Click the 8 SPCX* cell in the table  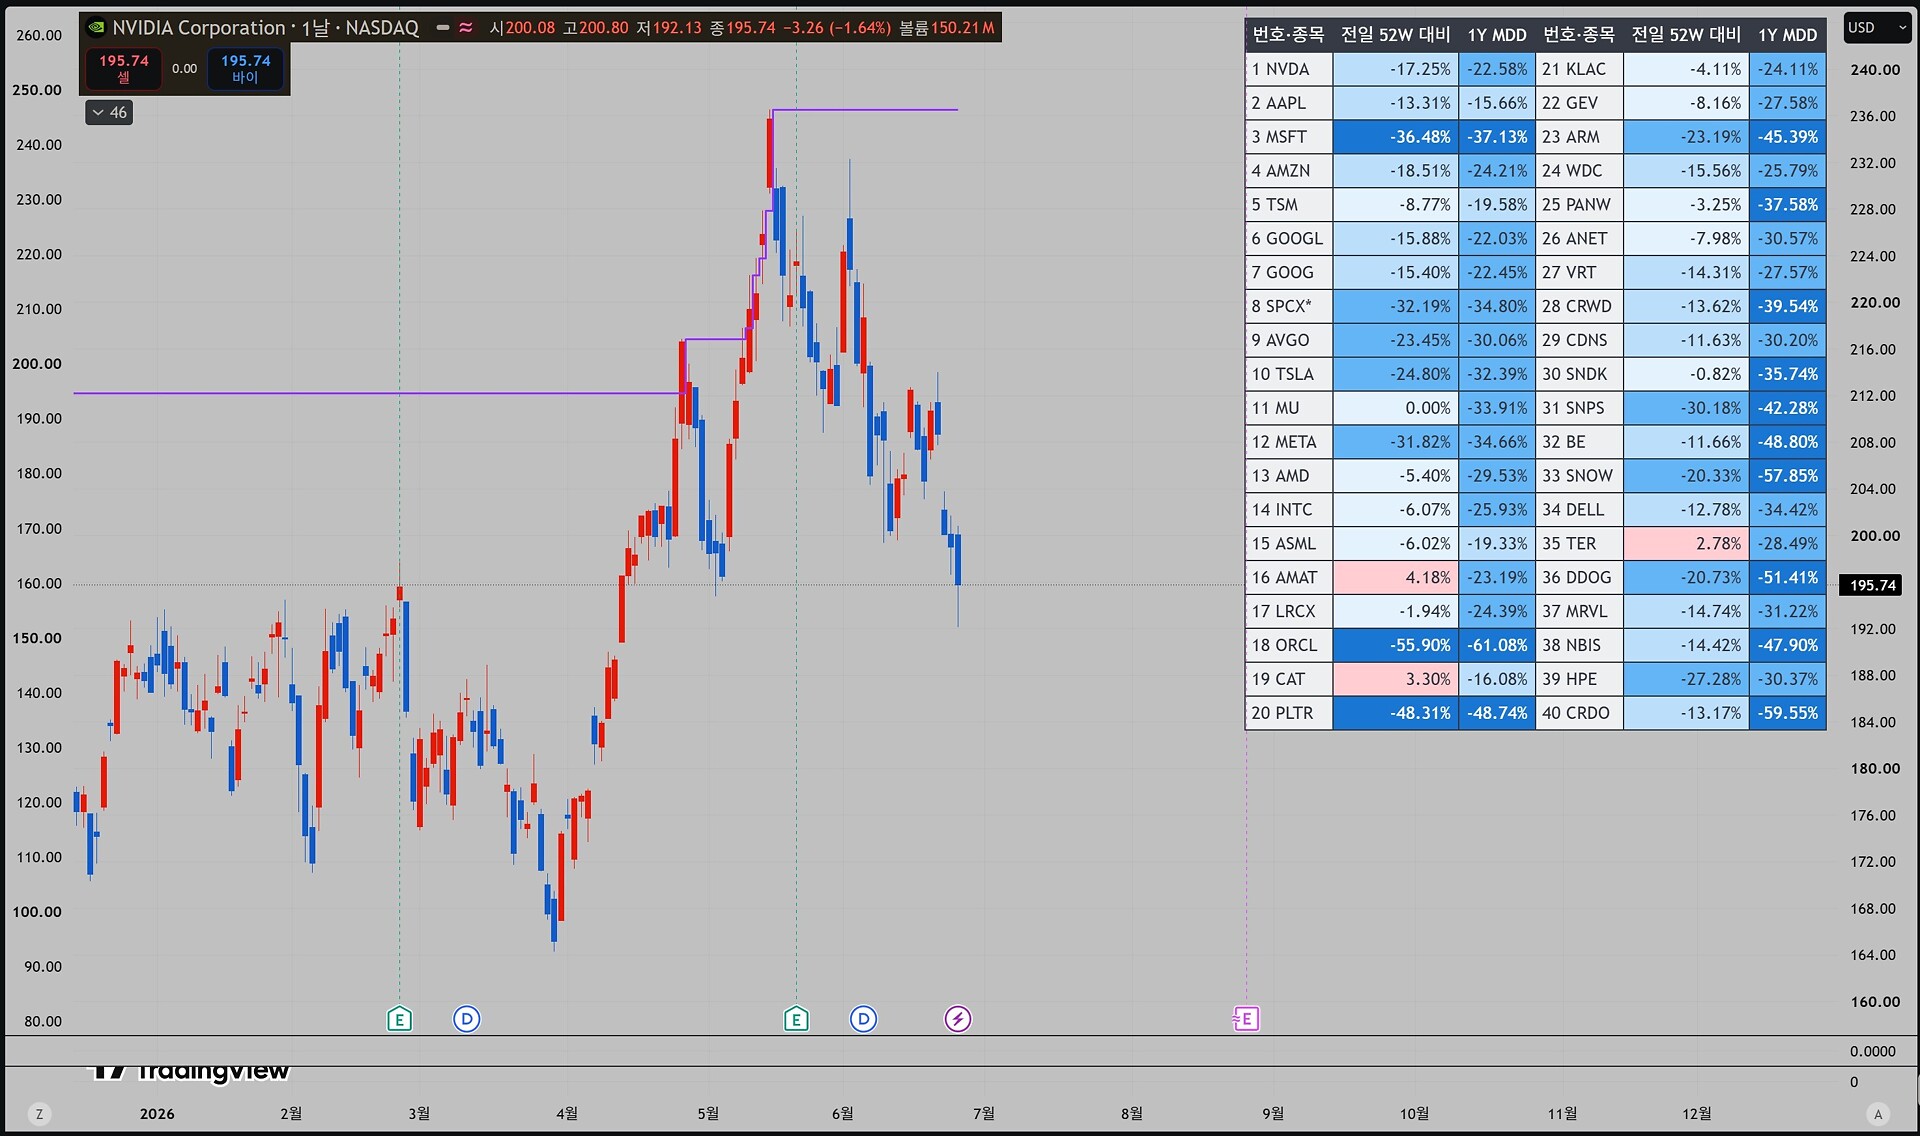point(1289,306)
